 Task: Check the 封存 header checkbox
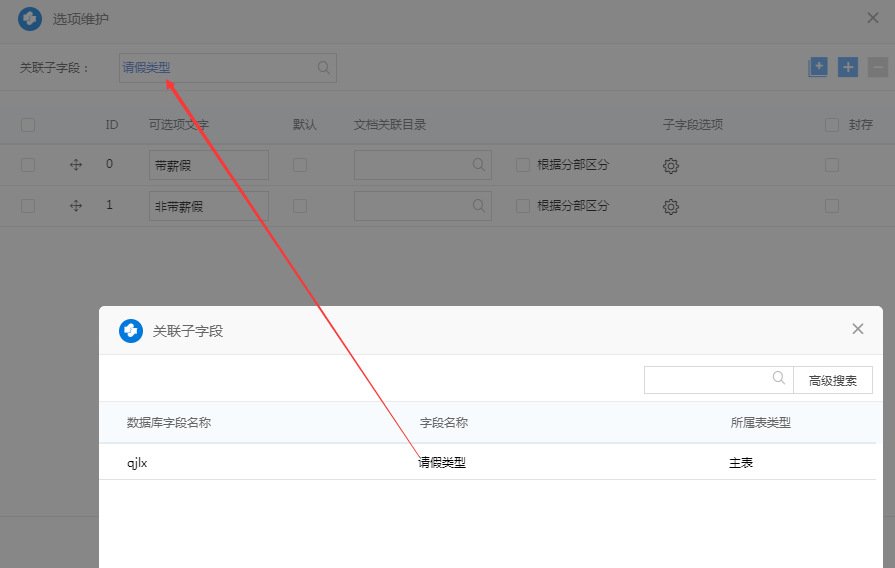point(832,125)
